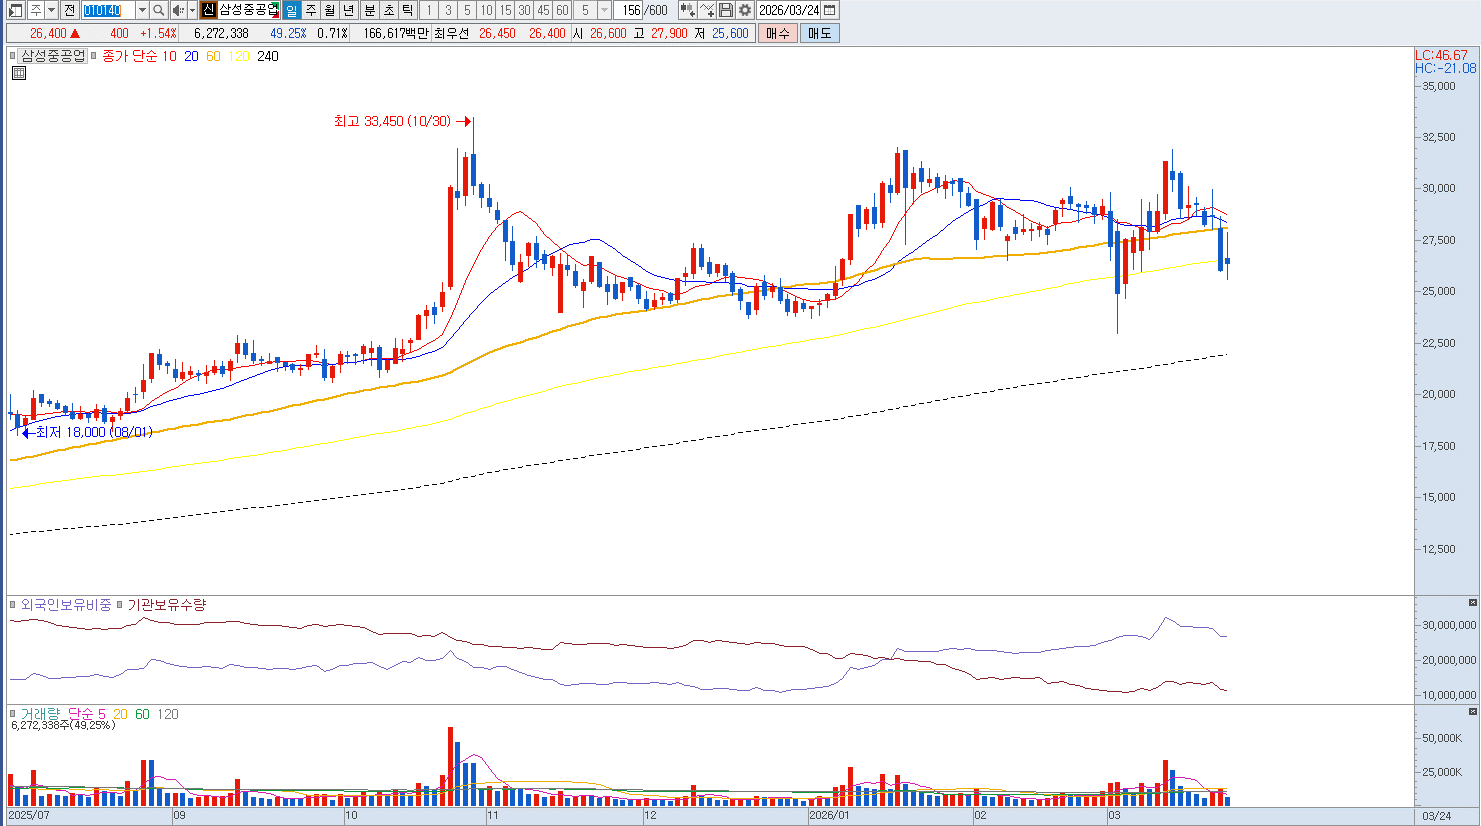Screen dimensions: 1481x826
Task: Click the line drawing tool icon
Action: [708, 10]
